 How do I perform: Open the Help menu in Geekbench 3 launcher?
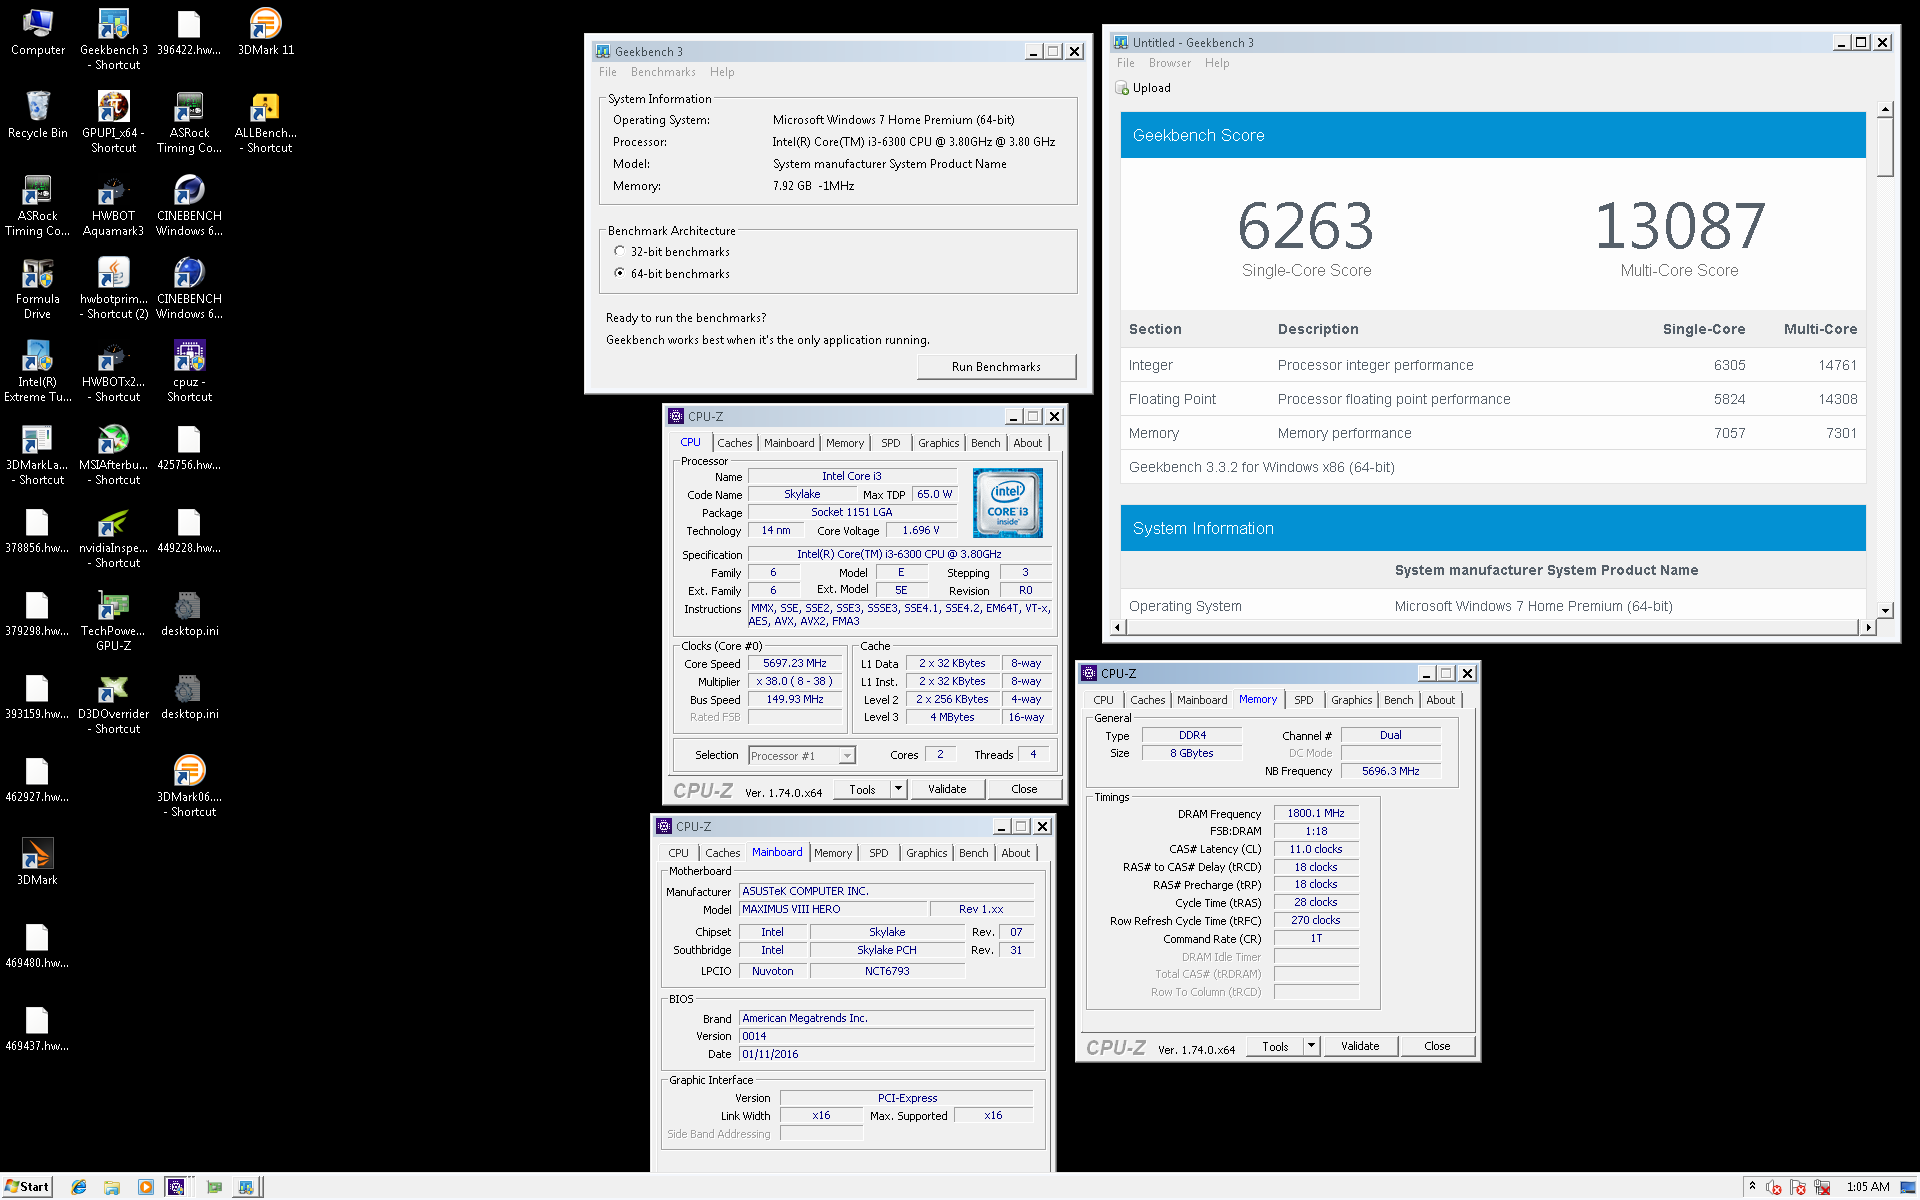pos(722,72)
